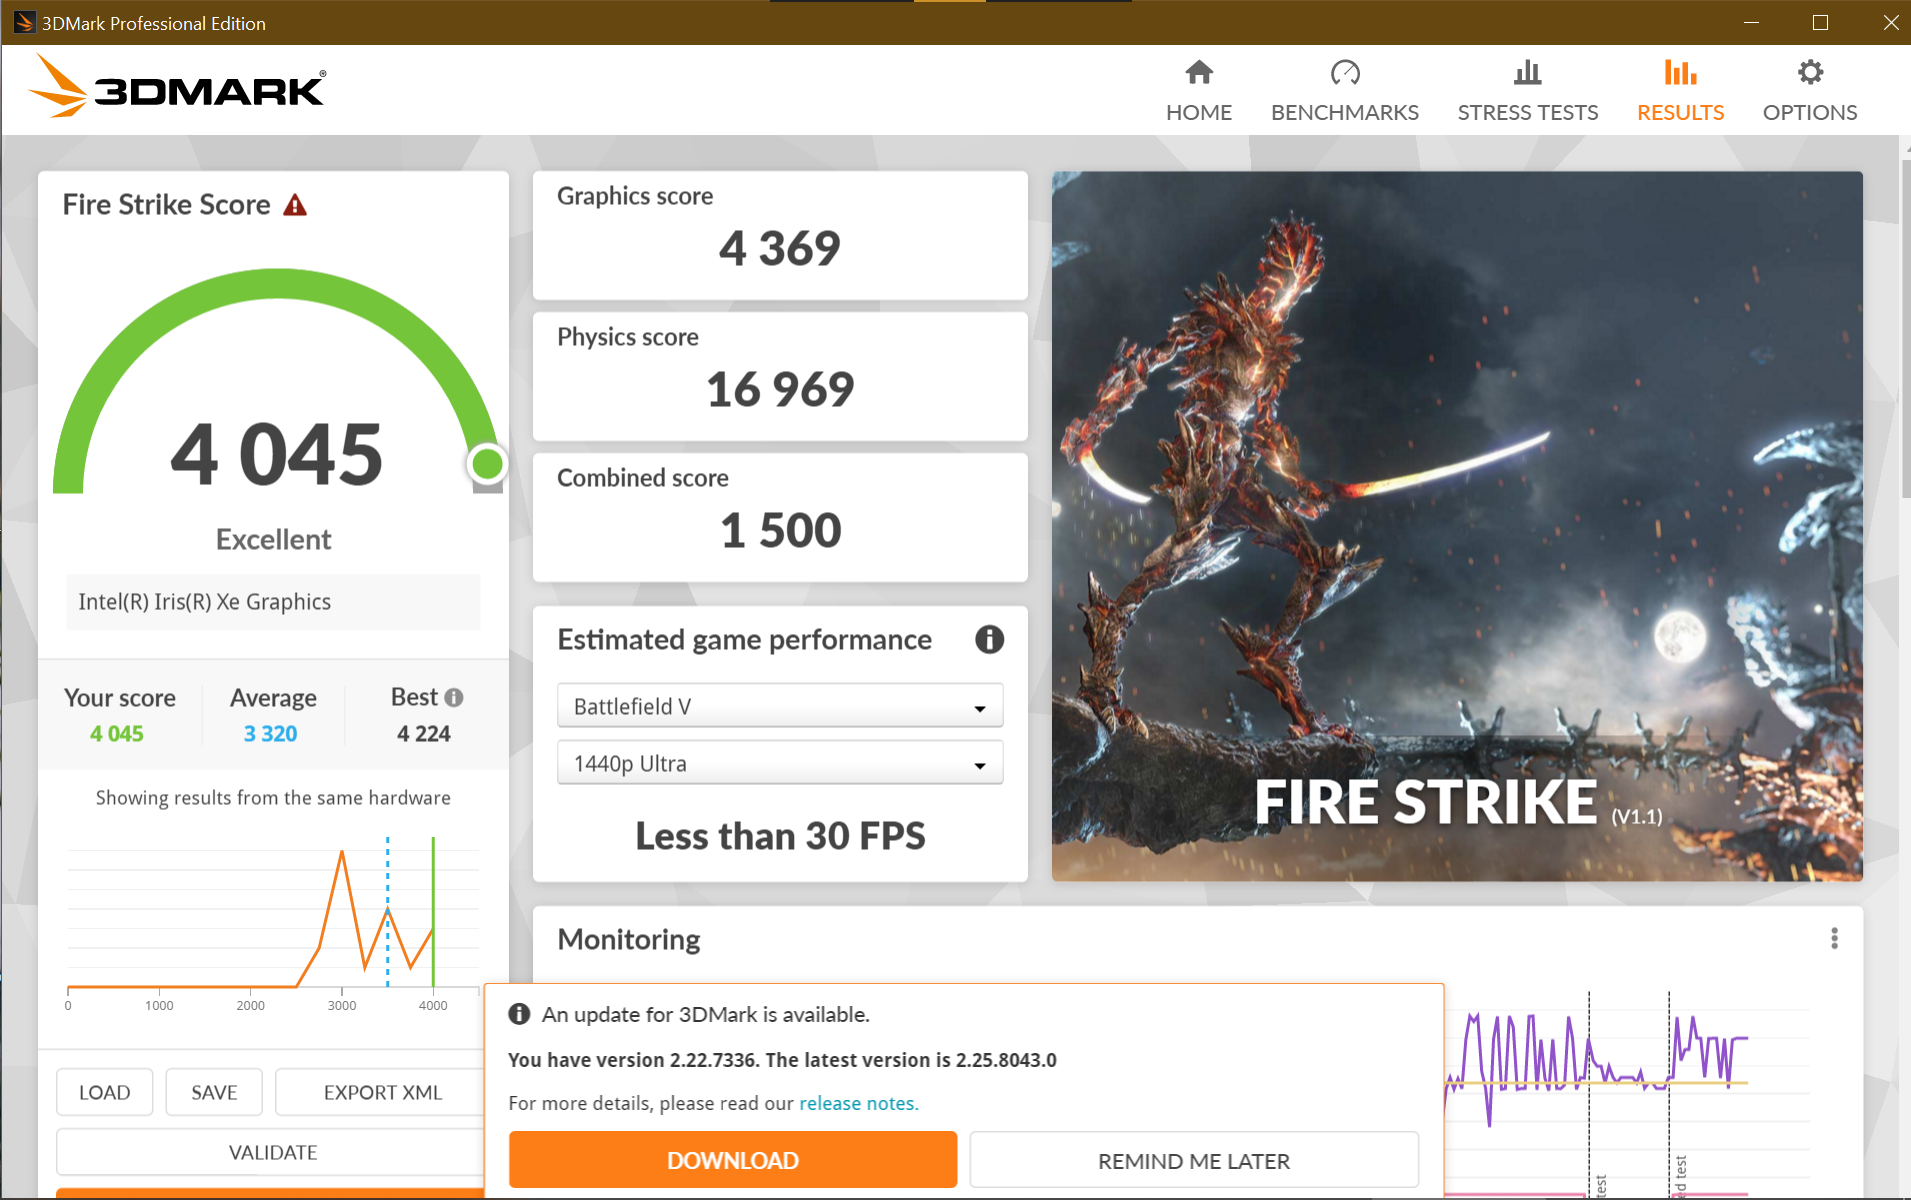Click the Results bars icon
Screen dimensions: 1911x1200
[x=1680, y=72]
